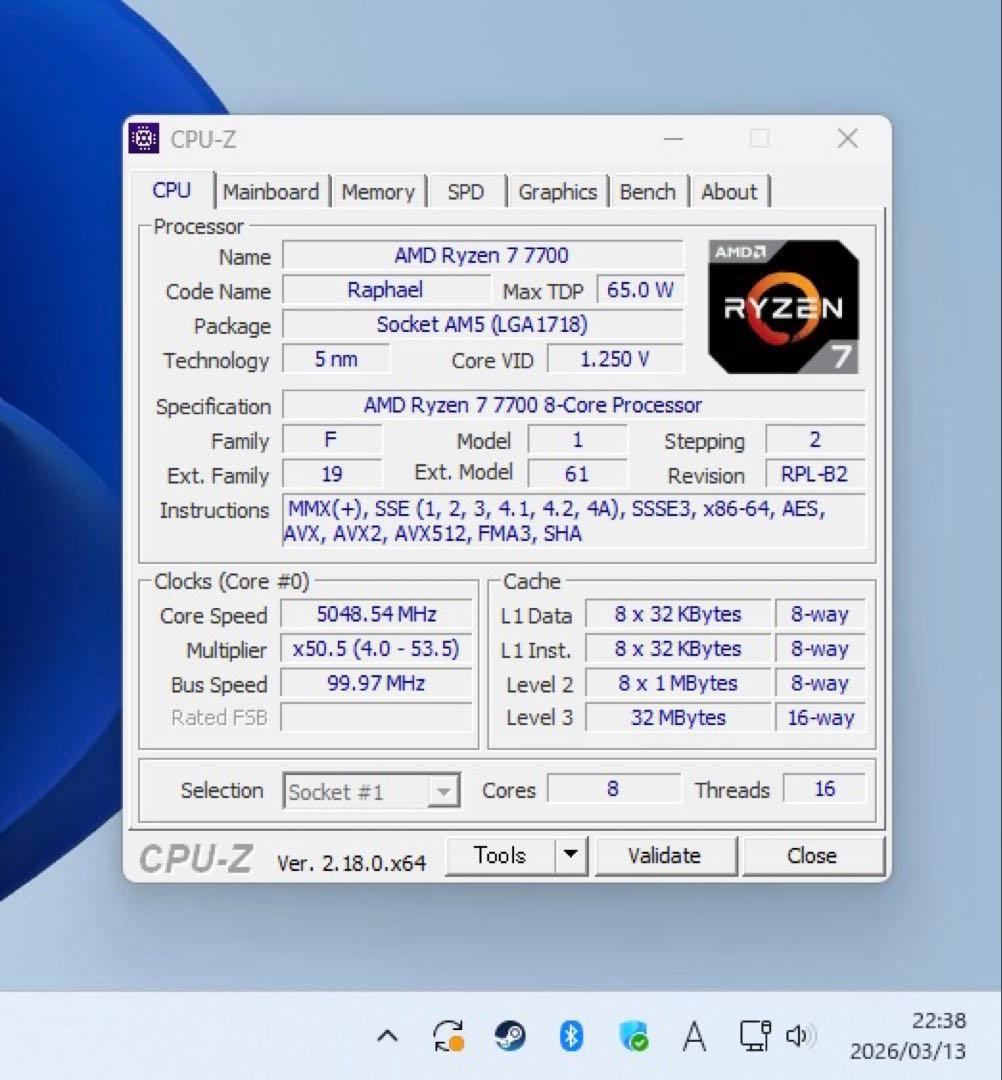Switch to the SPD tab
The image size is (1002, 1080).
pyautogui.click(x=466, y=191)
